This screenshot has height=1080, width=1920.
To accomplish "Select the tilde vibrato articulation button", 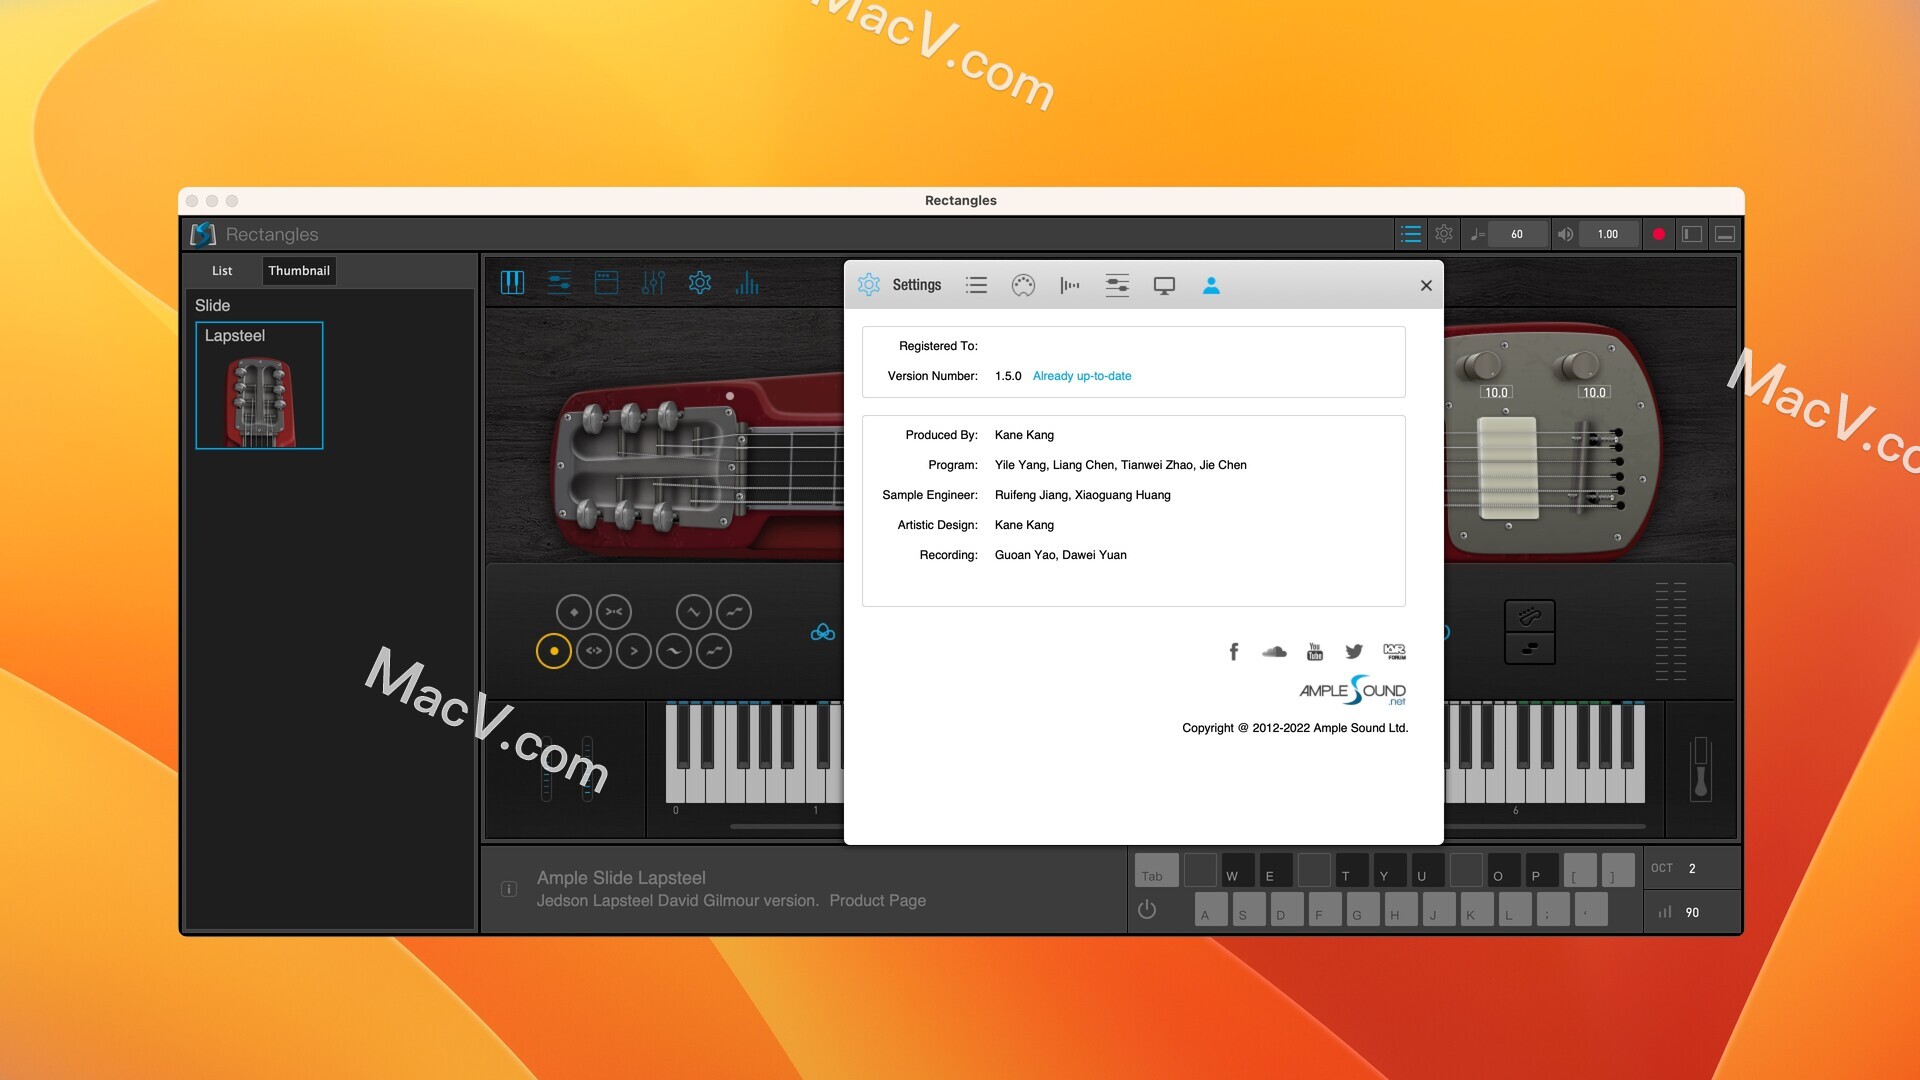I will click(674, 651).
